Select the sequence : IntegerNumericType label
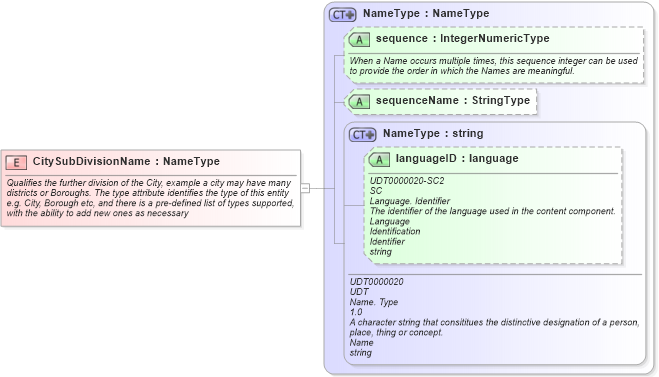This screenshot has width=659, height=377. click(x=462, y=38)
